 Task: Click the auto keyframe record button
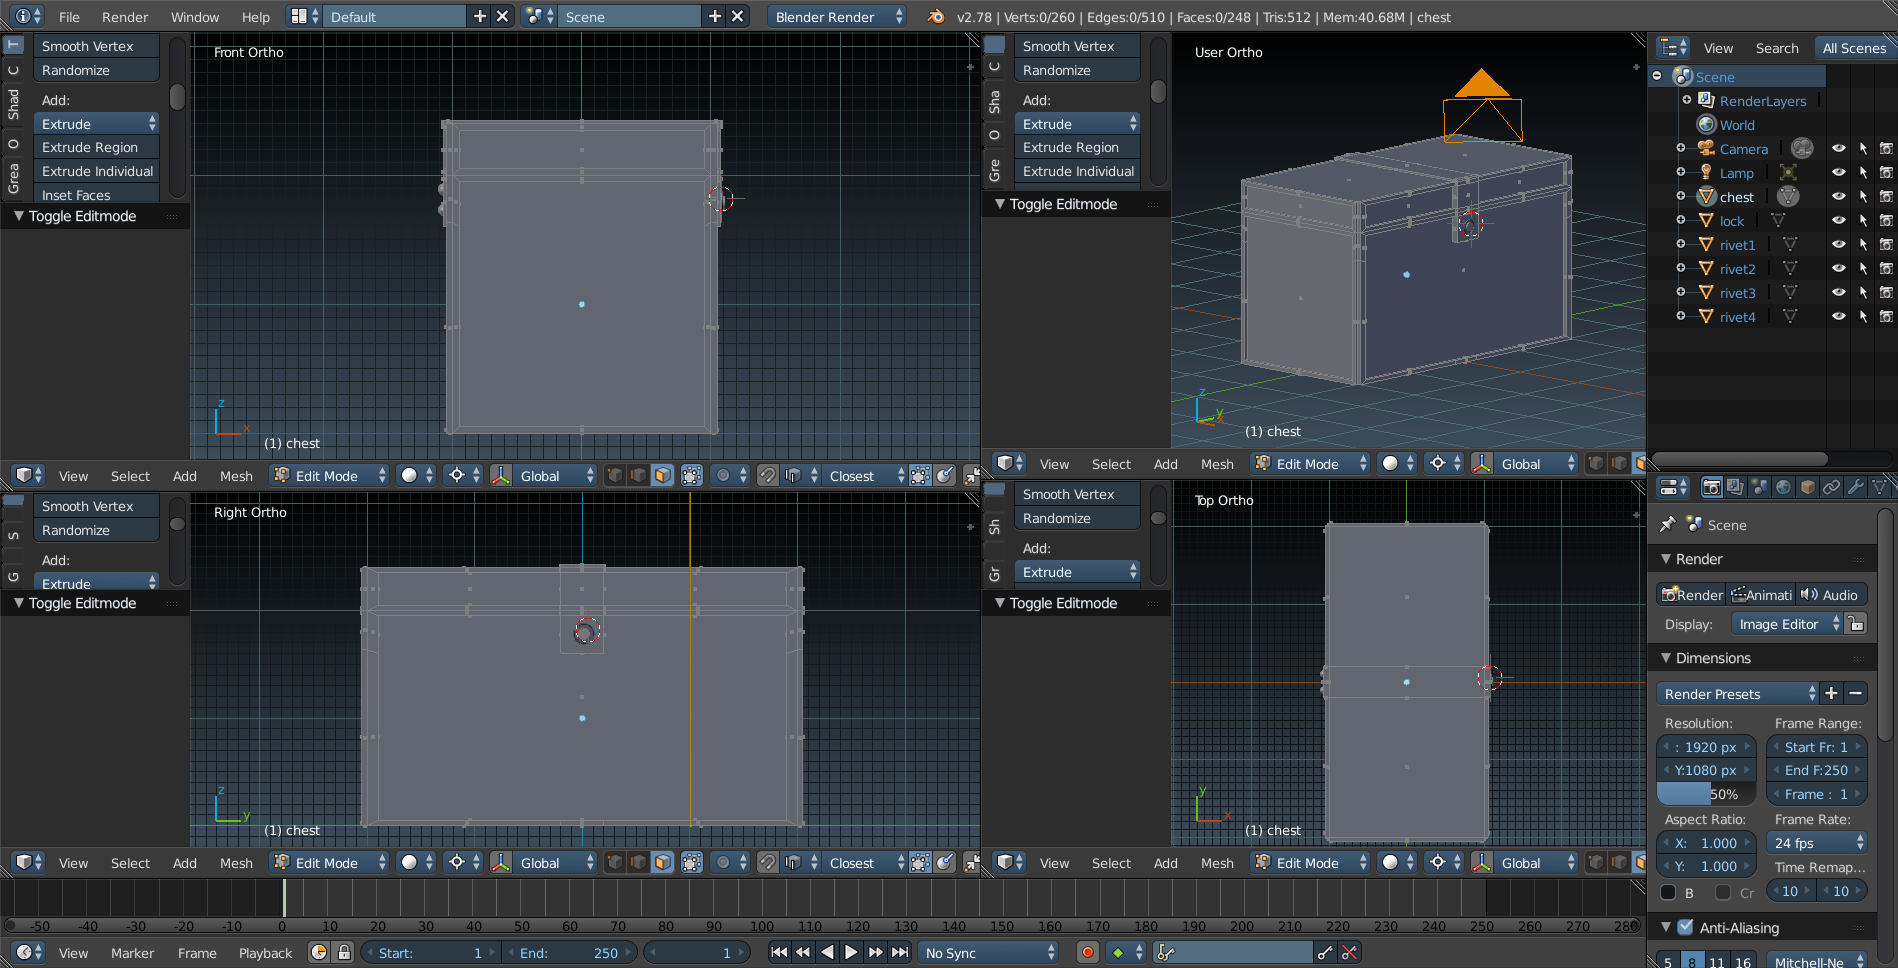1087,953
